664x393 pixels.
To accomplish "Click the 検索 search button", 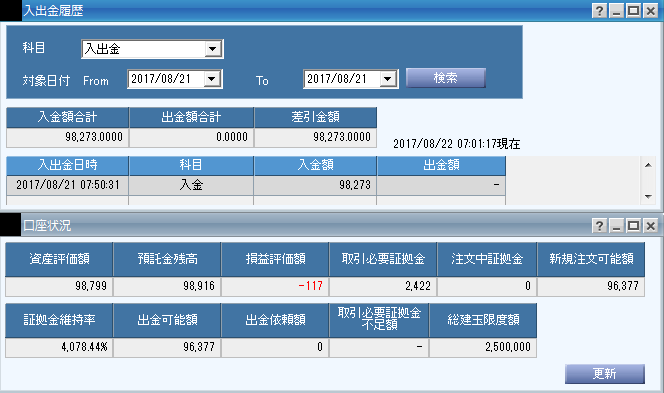I will 445,78.
